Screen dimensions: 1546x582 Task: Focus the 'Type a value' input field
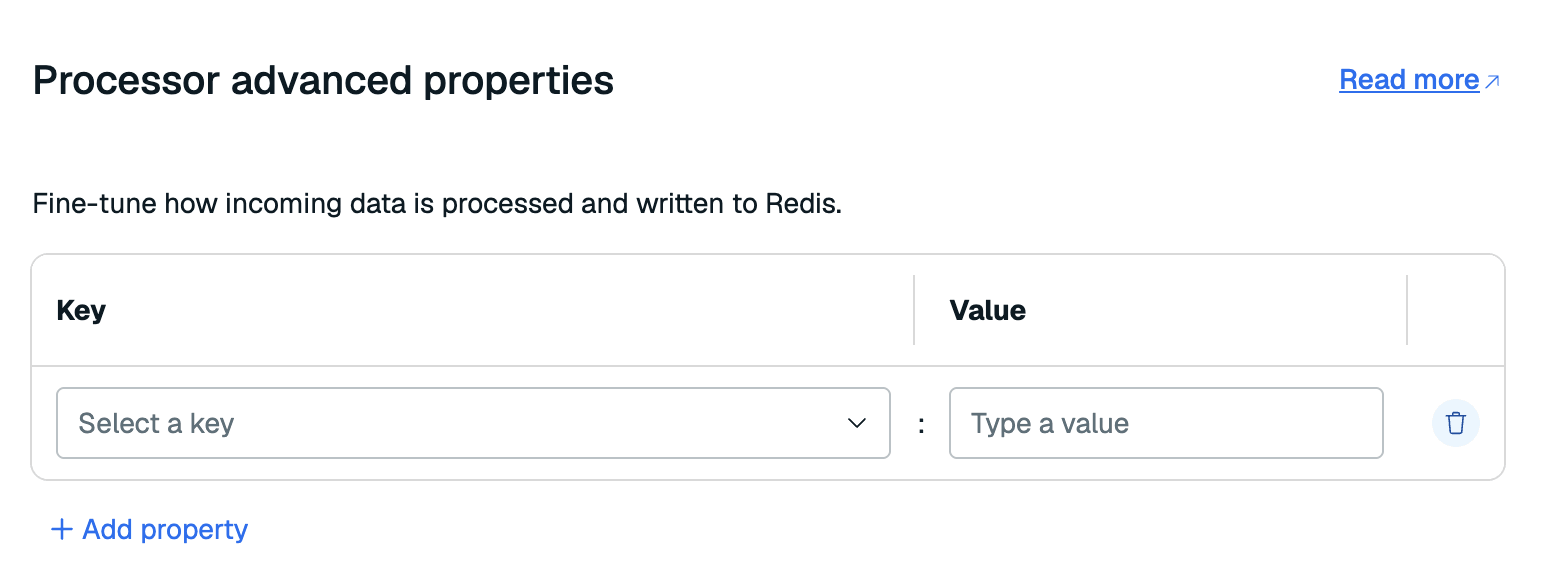click(1166, 423)
